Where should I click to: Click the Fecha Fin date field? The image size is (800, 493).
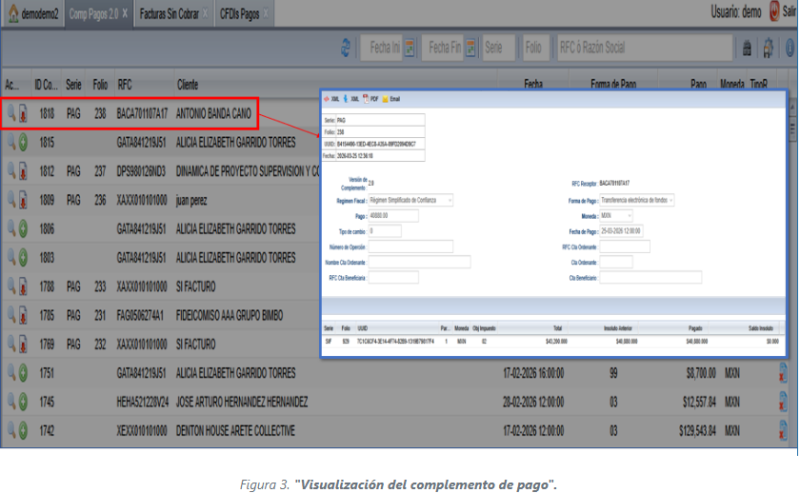click(443, 48)
